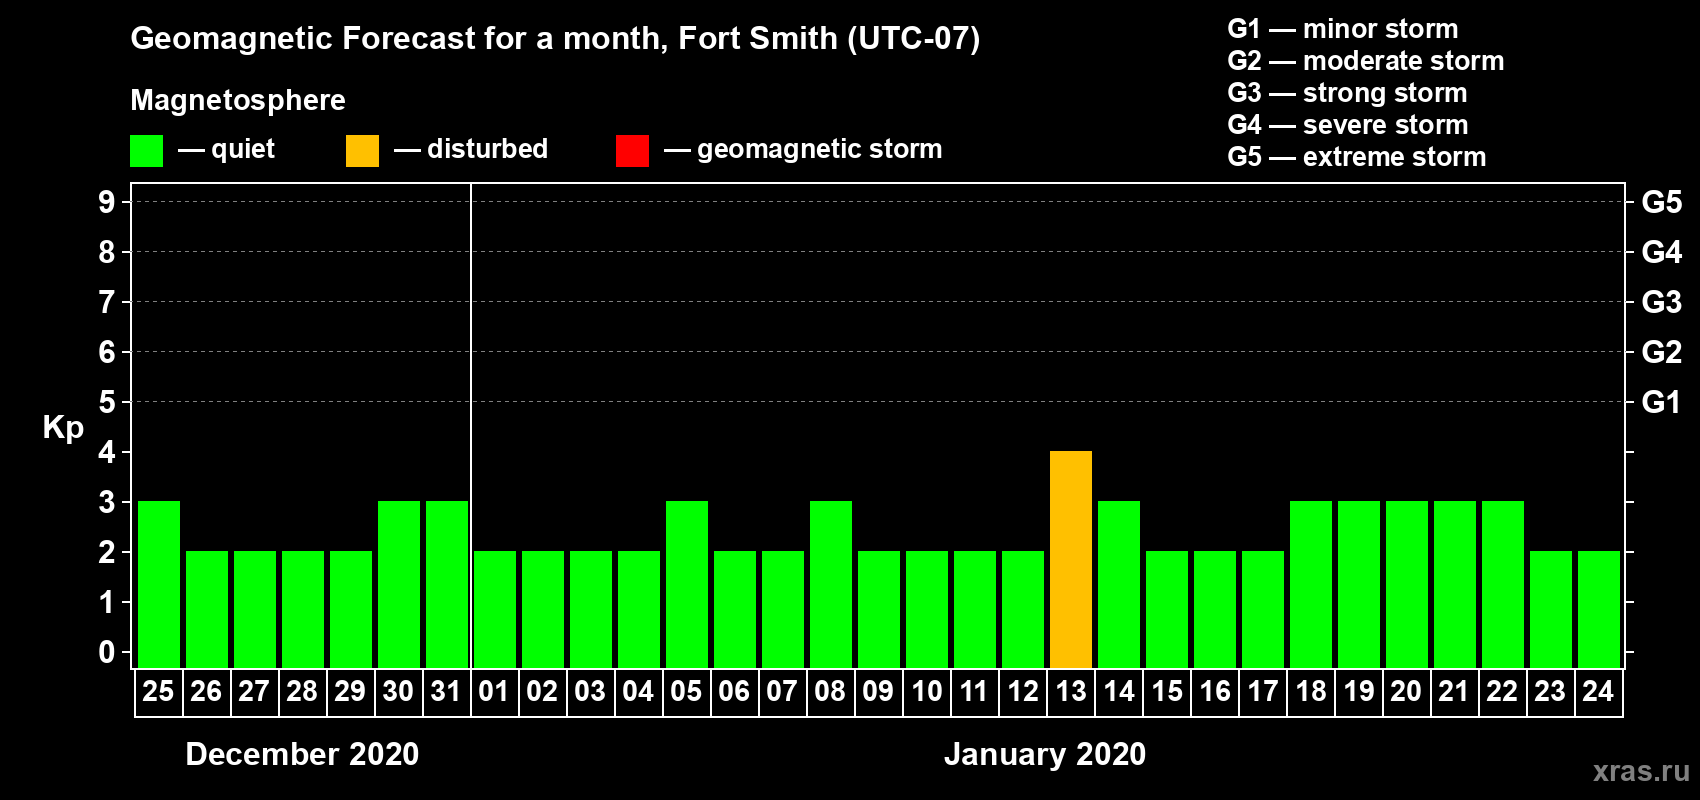Click the 'Kp' axis label
Viewport: 1700px width, 800px height.
point(63,428)
